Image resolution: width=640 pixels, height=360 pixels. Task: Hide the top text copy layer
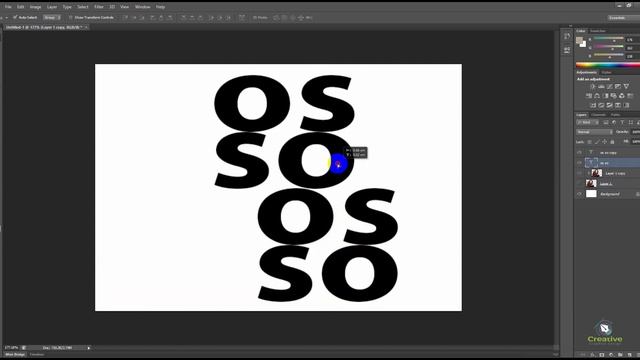579,152
